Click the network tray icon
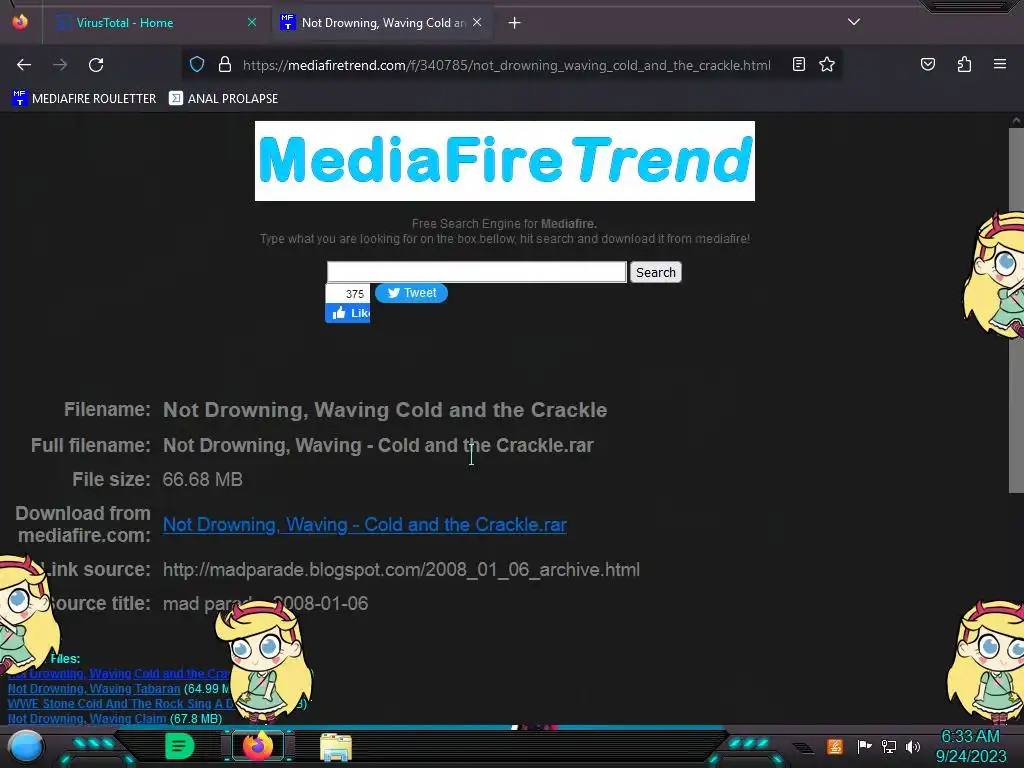Screen dimensions: 1024x768 point(888,746)
